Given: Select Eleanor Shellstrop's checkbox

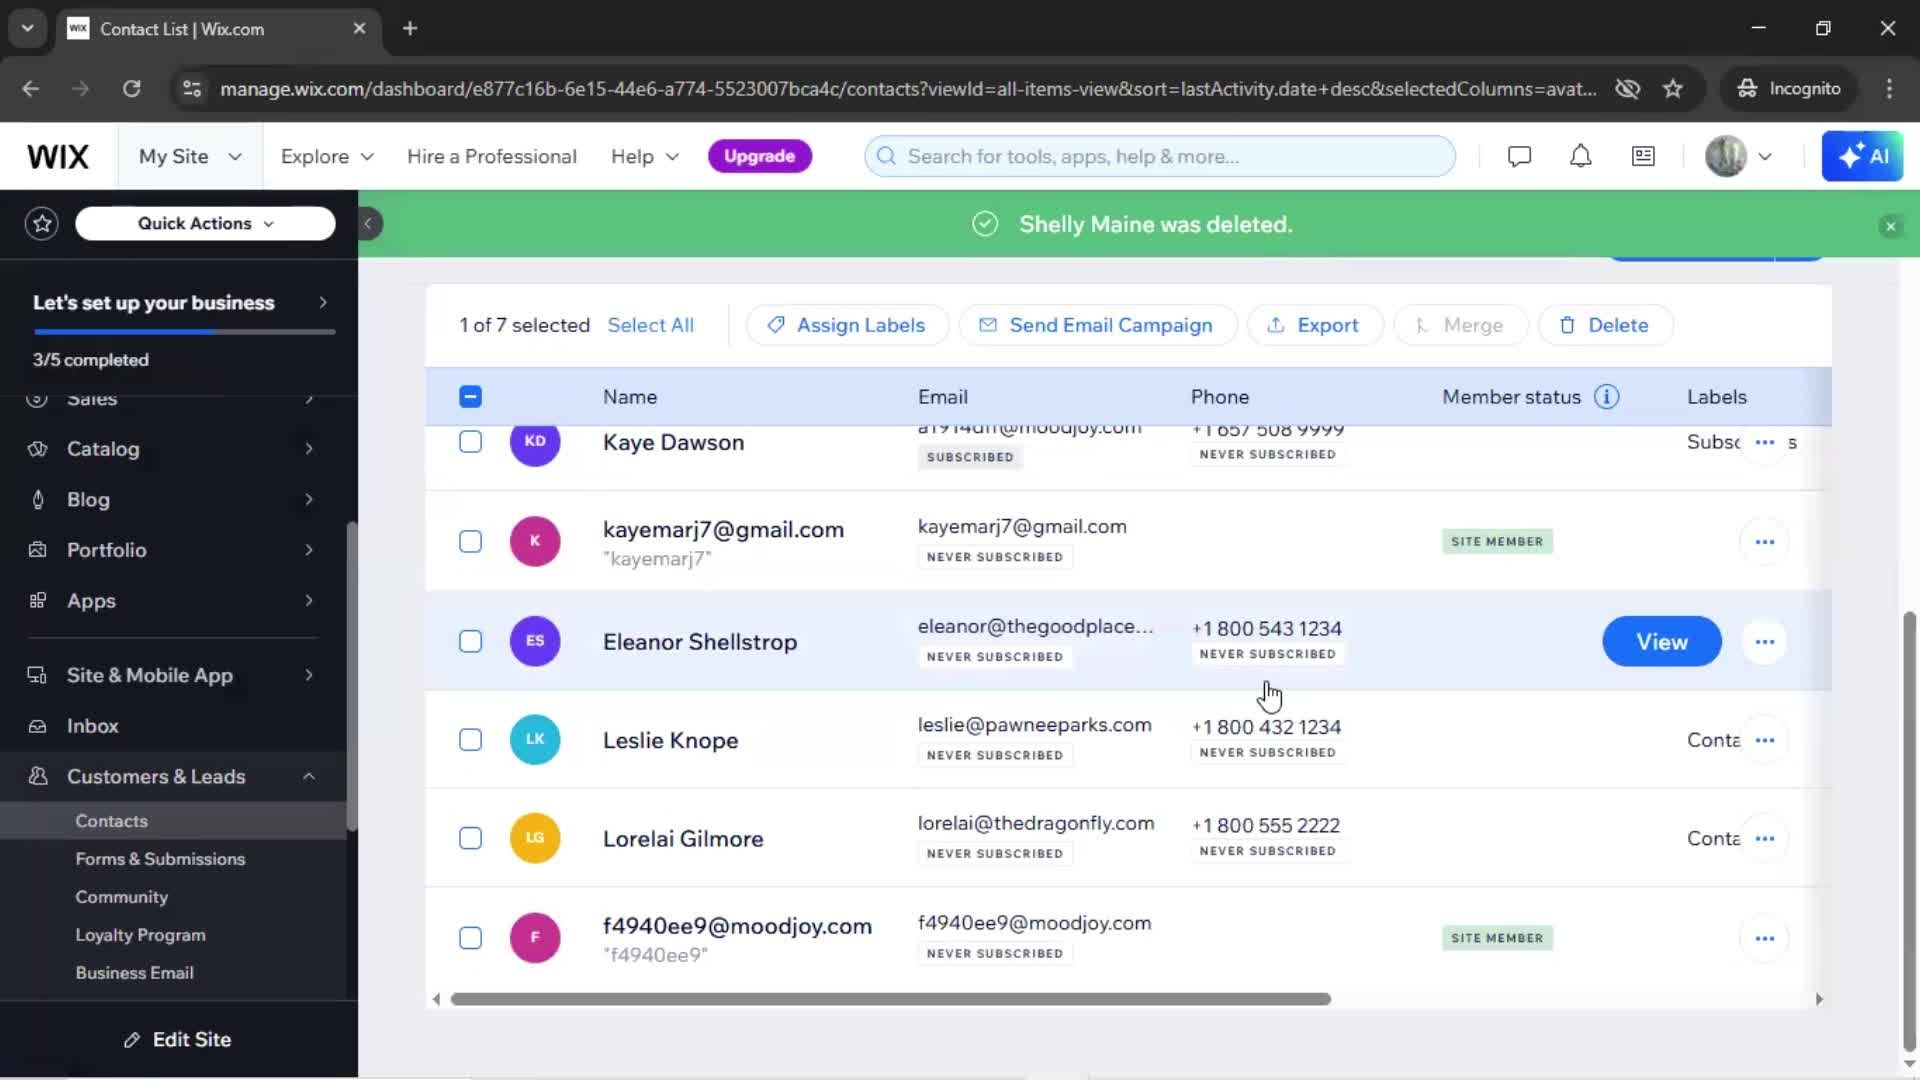Looking at the screenshot, I should tap(470, 641).
